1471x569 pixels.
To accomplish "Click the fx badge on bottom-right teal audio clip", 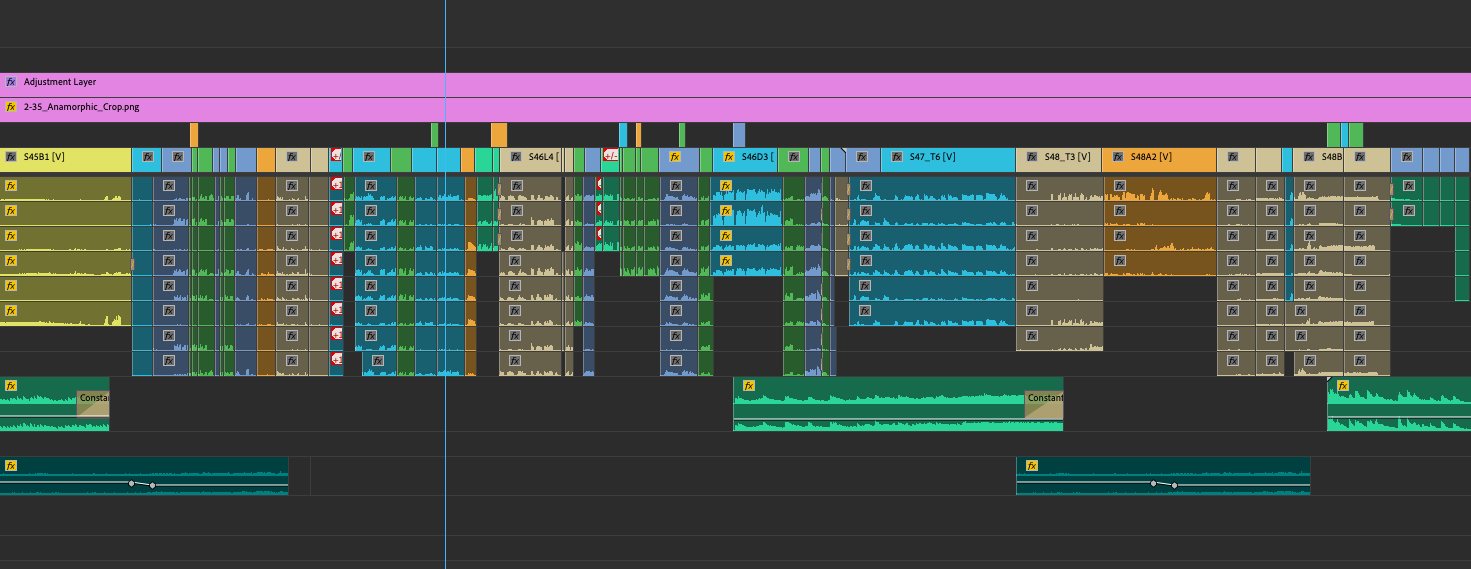I will point(1031,466).
